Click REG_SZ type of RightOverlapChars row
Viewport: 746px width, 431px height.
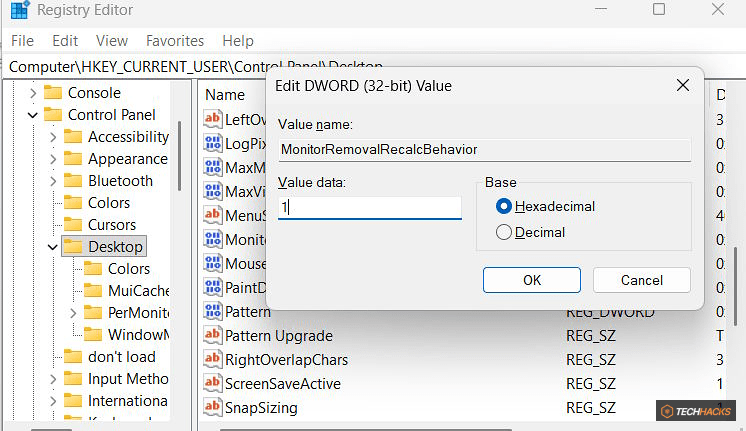[x=591, y=360]
